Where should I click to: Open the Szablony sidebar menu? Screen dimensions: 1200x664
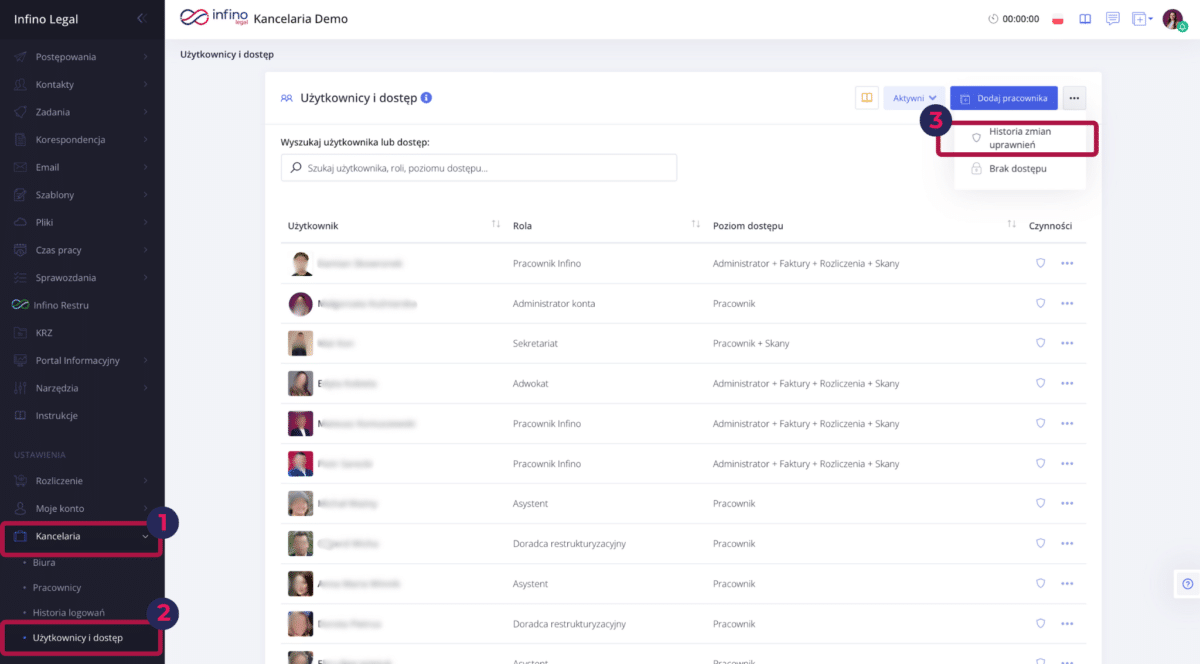coord(82,195)
